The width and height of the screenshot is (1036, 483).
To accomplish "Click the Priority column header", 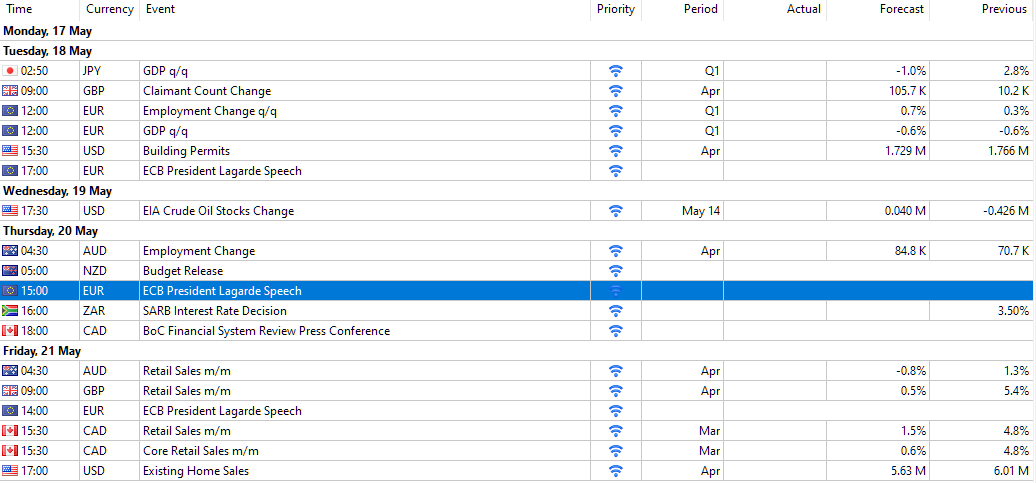I will (x=616, y=9).
